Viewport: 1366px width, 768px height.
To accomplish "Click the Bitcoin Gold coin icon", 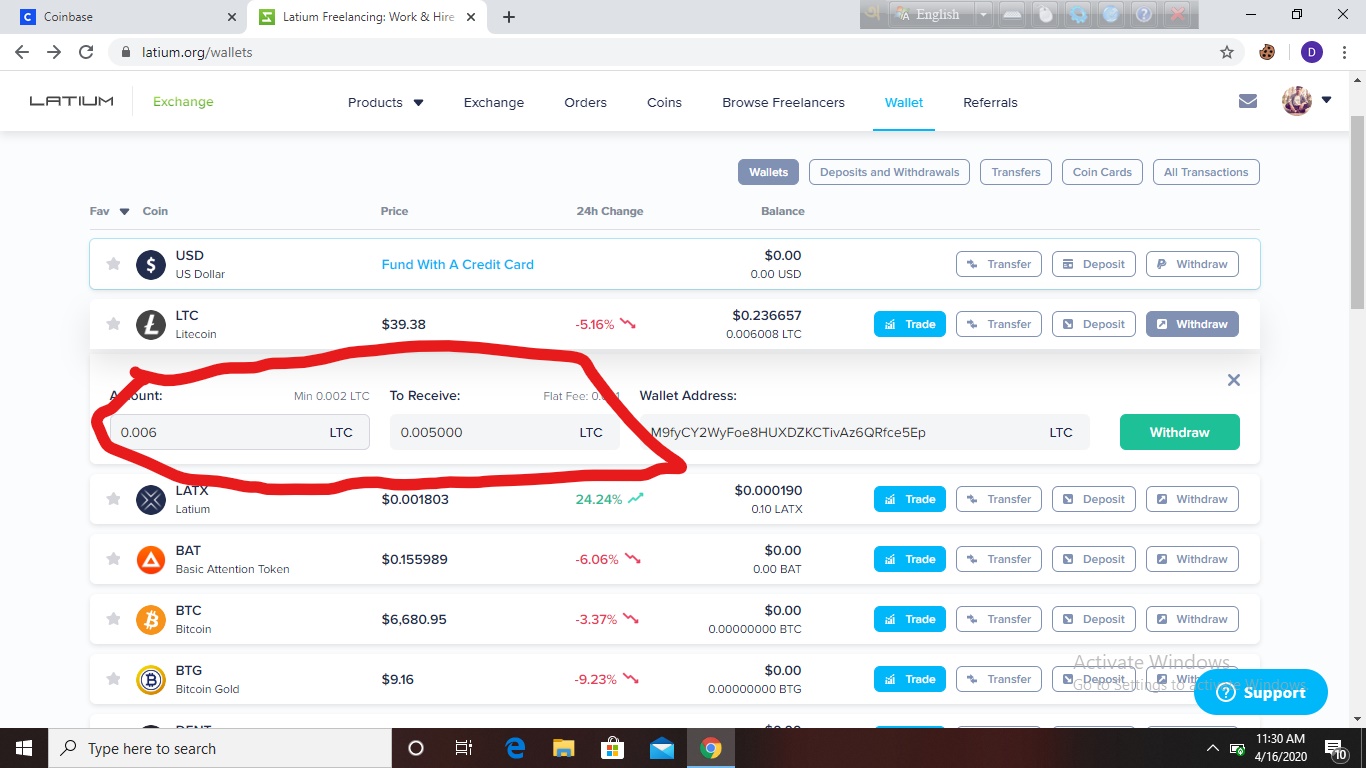I will point(151,679).
